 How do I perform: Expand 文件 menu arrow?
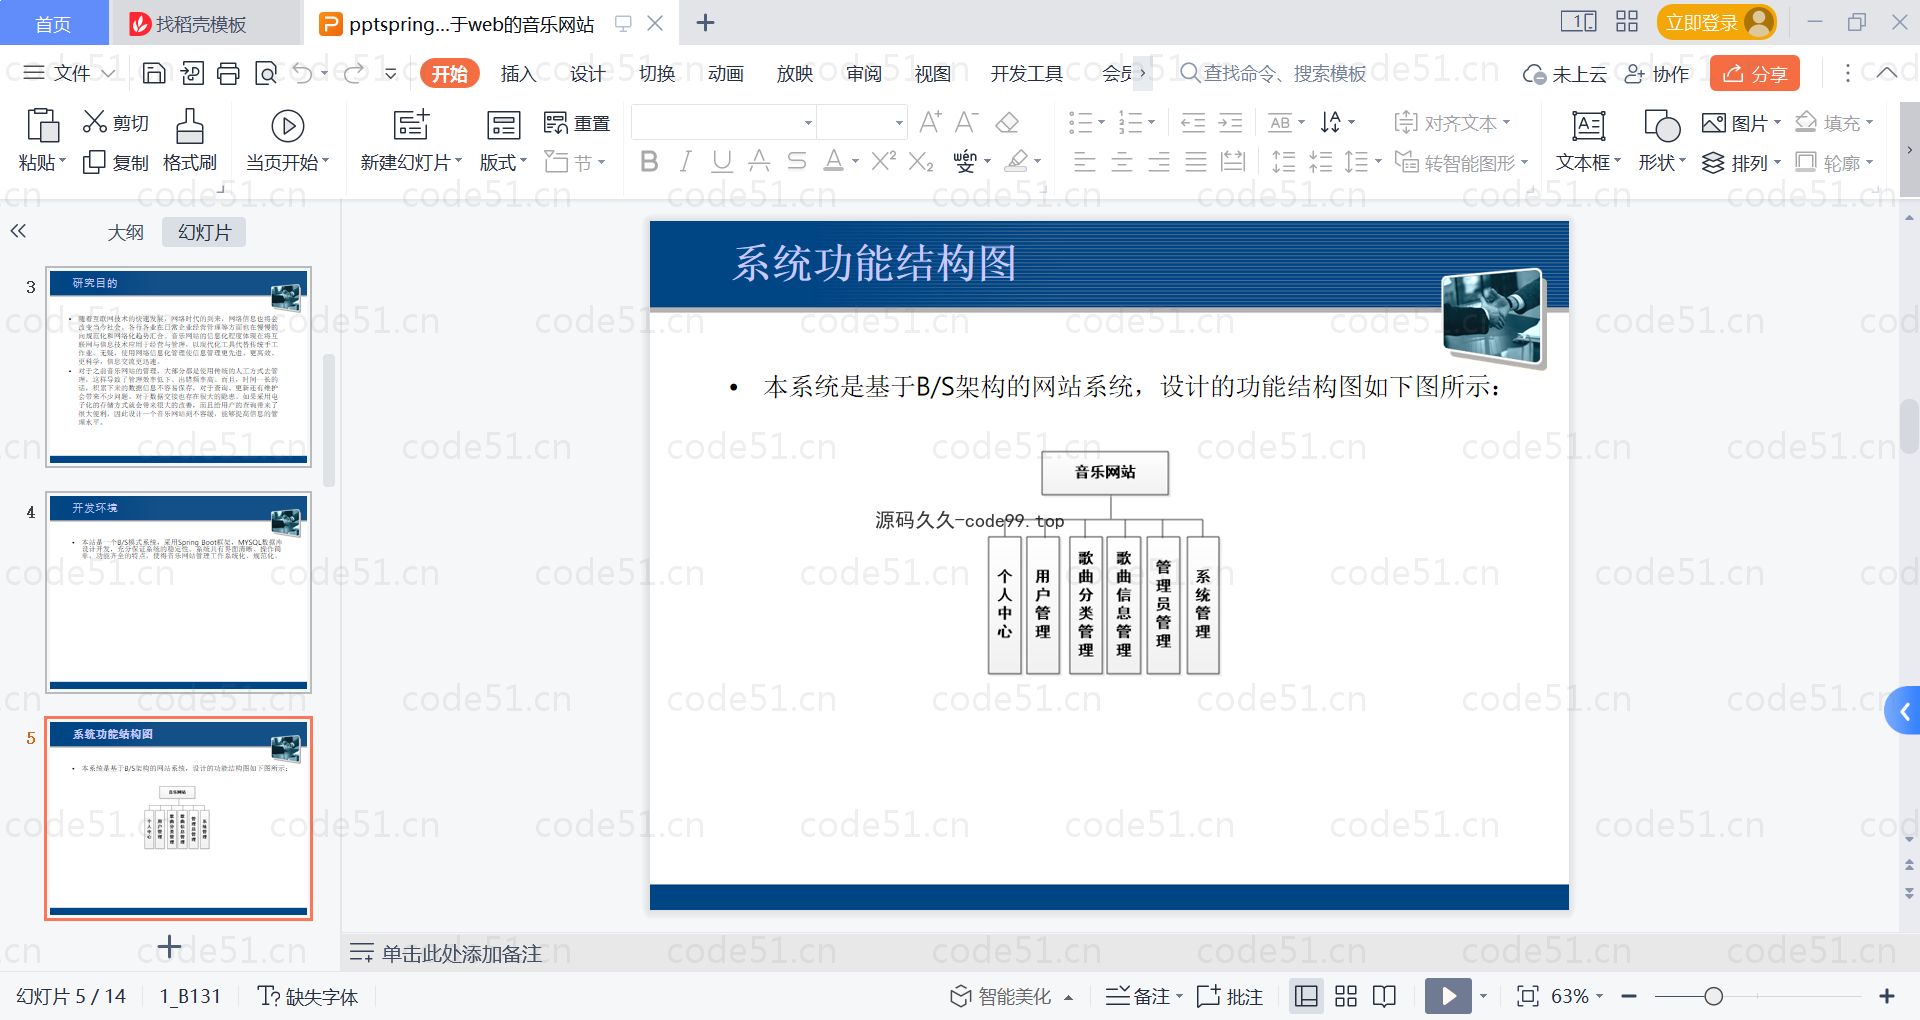(x=108, y=73)
